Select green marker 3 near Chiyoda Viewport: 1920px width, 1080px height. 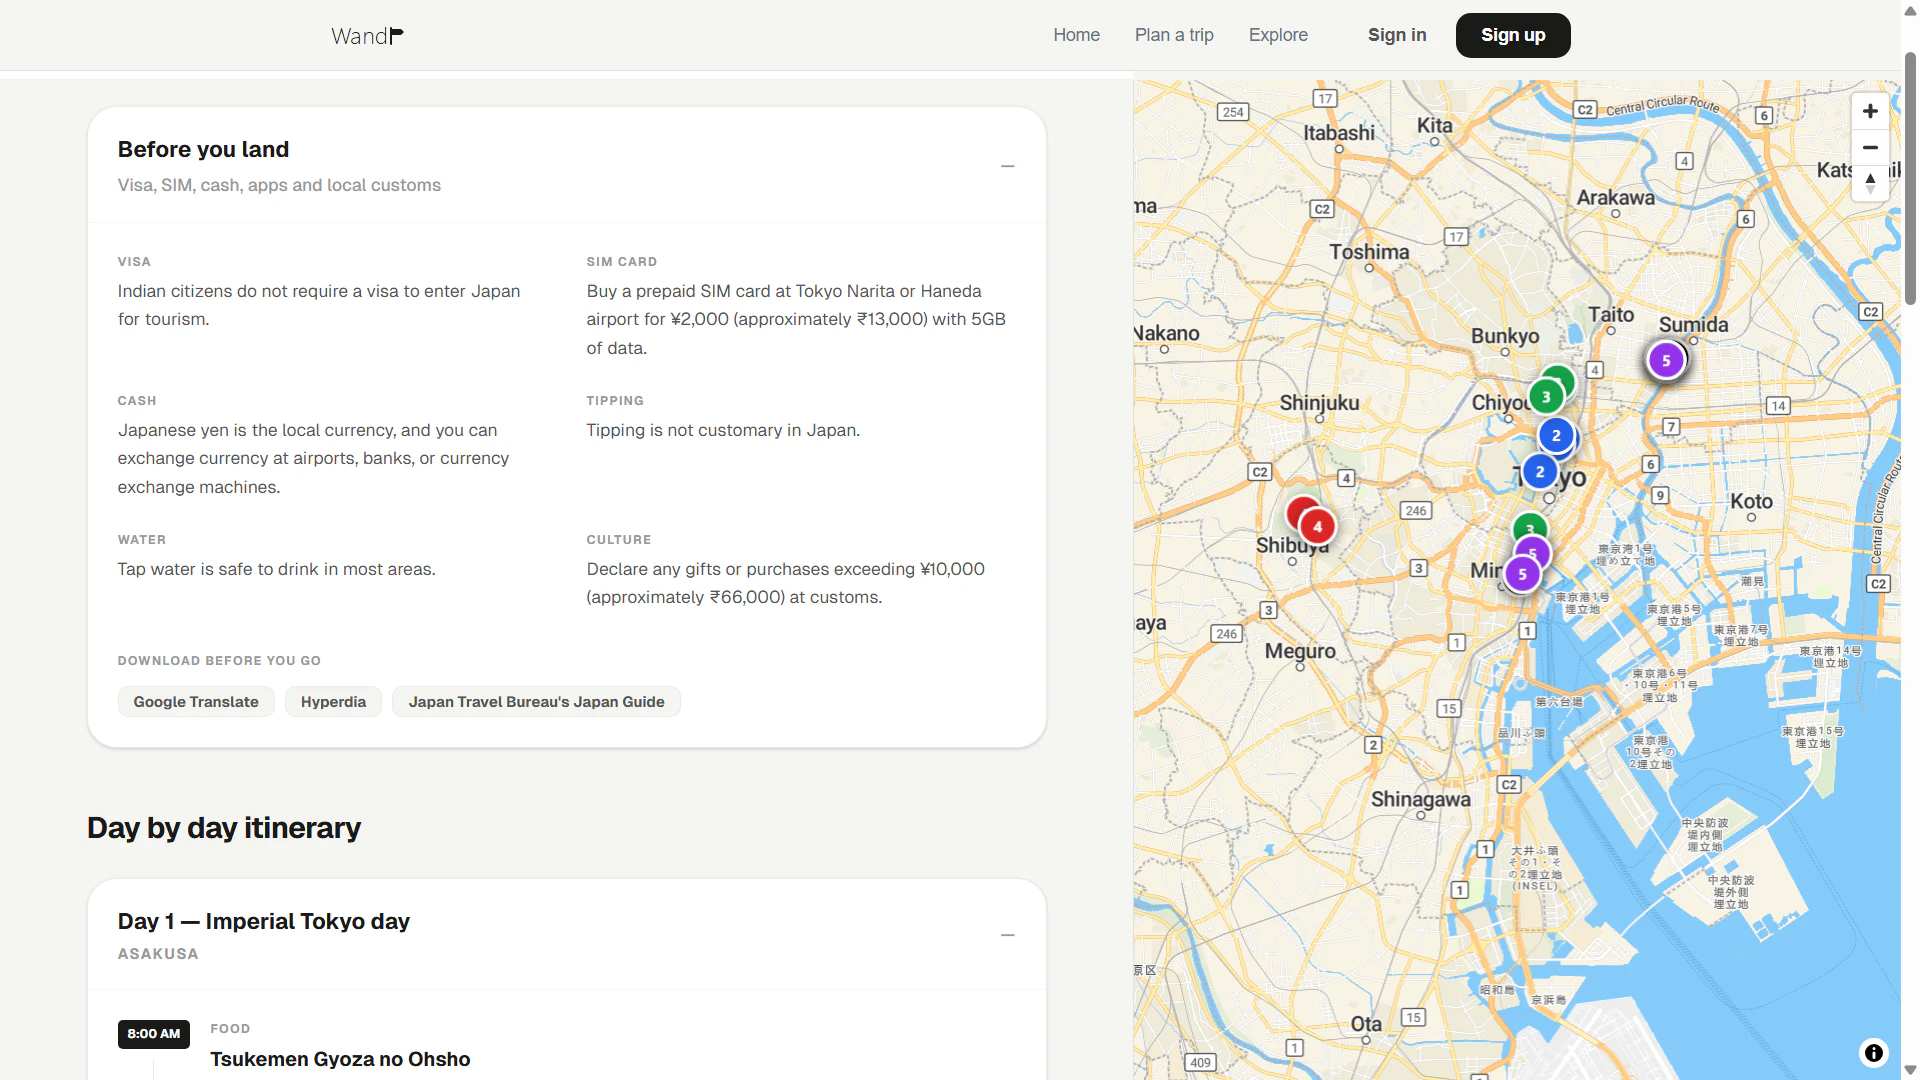1545,397
